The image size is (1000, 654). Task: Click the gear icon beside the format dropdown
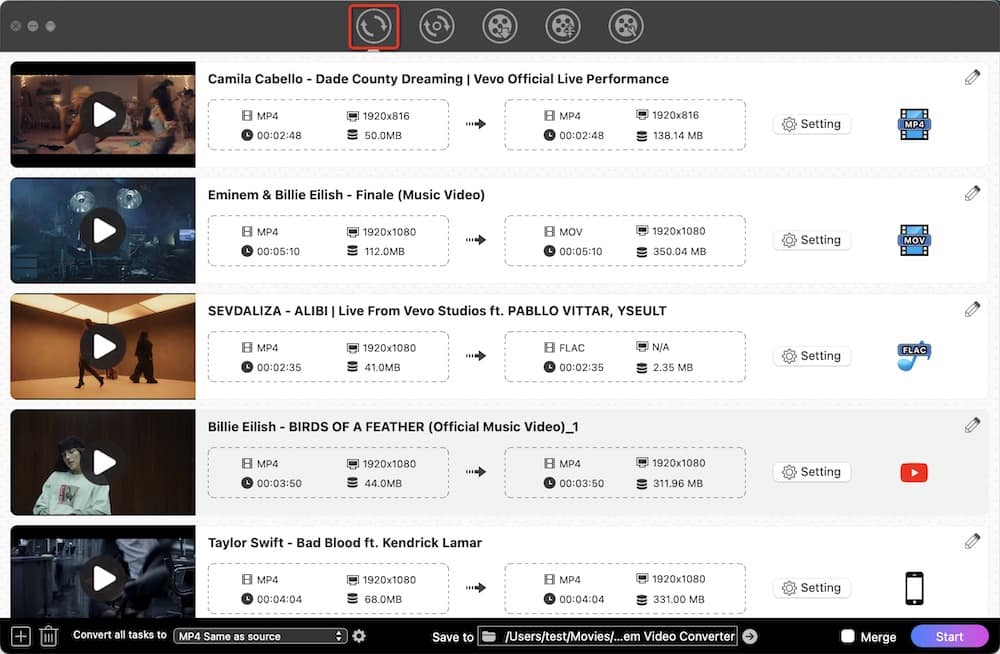359,636
